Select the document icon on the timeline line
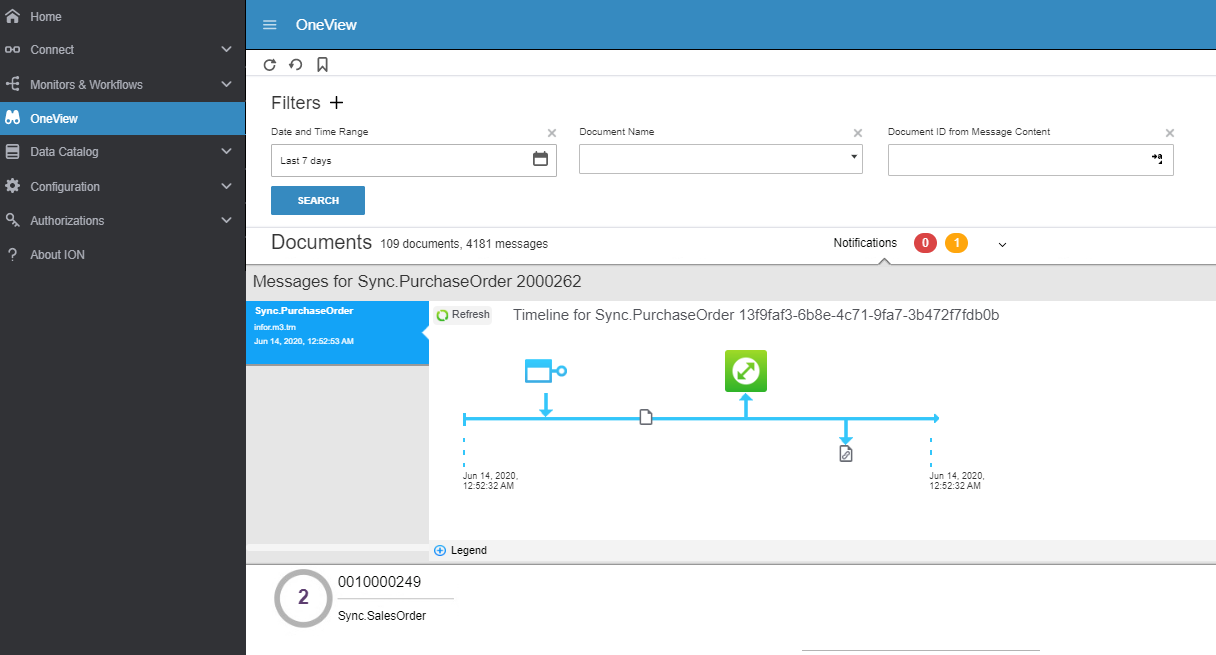The width and height of the screenshot is (1216, 655). click(x=645, y=417)
